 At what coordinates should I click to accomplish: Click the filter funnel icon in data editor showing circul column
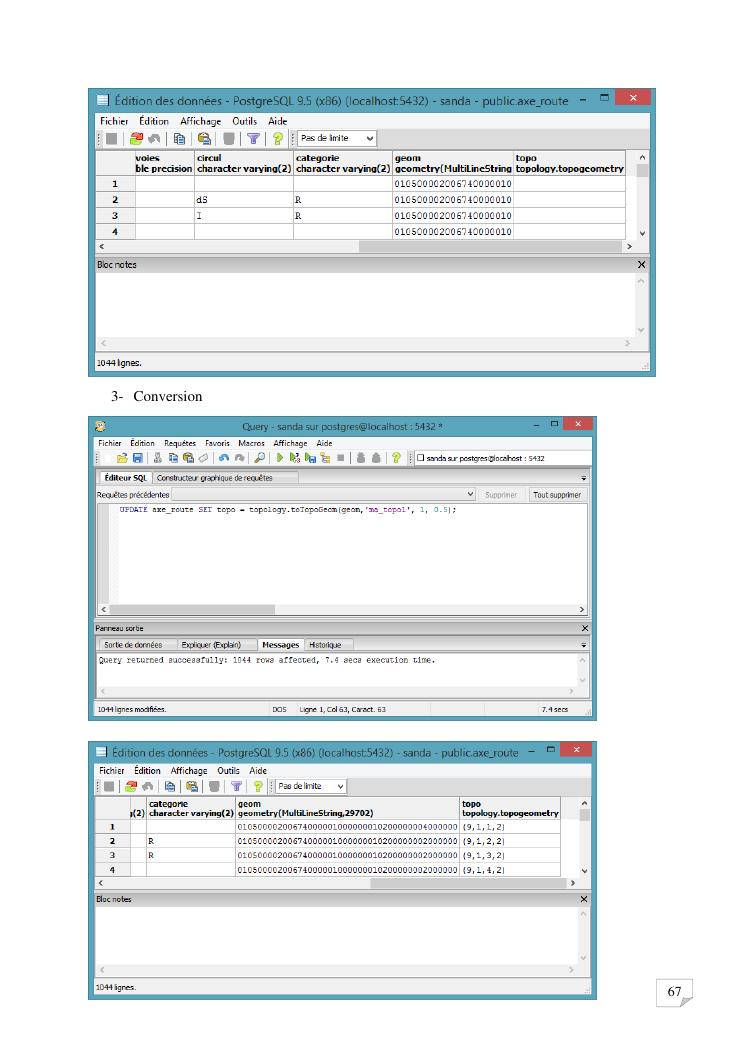click(x=253, y=139)
